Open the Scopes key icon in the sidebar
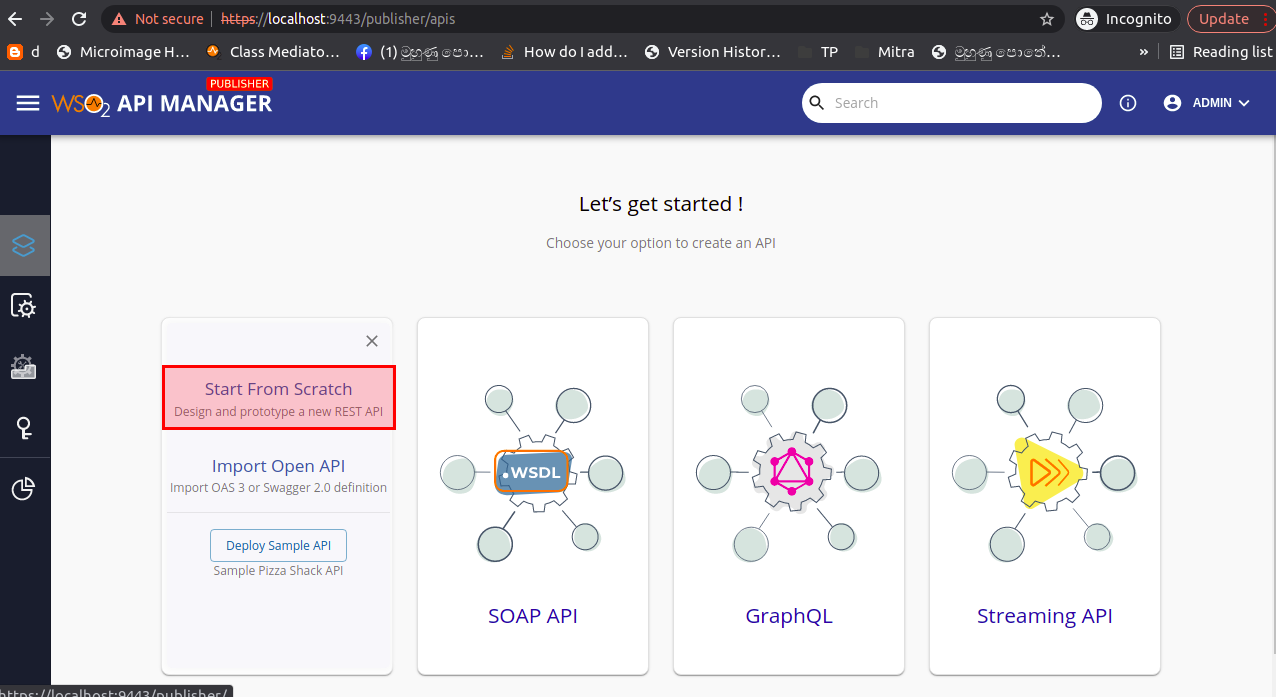The image size is (1276, 697). (x=24, y=428)
